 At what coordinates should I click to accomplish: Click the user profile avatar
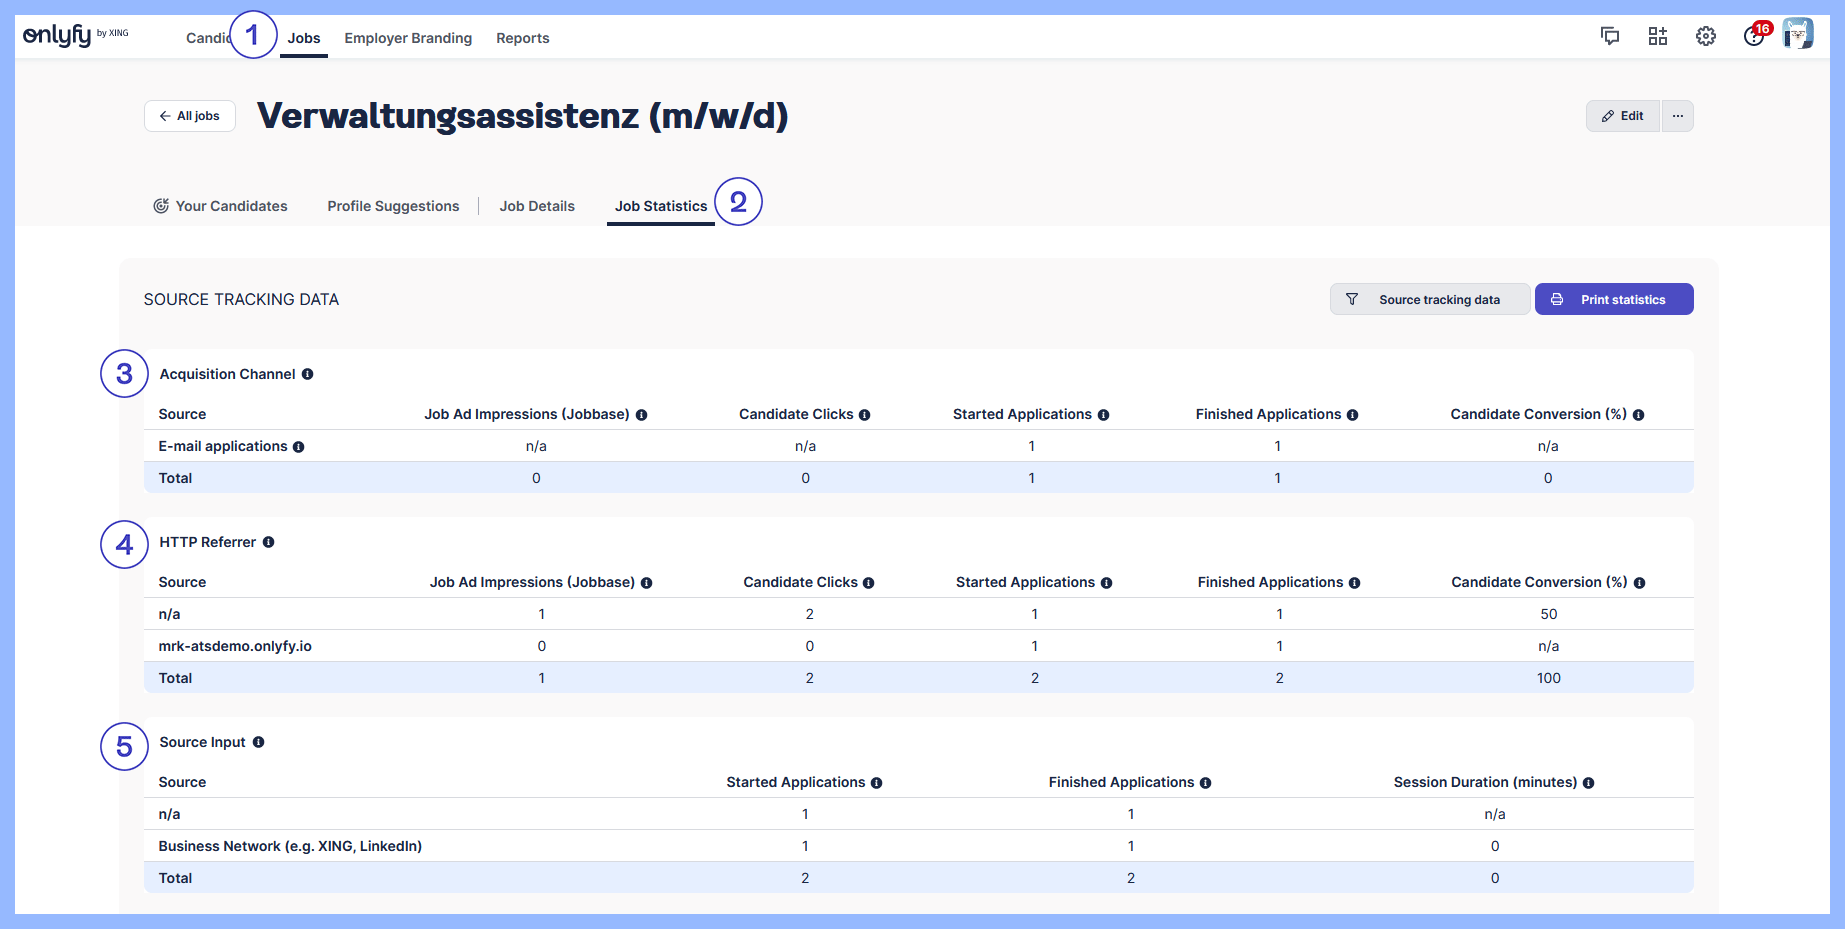1797,34
